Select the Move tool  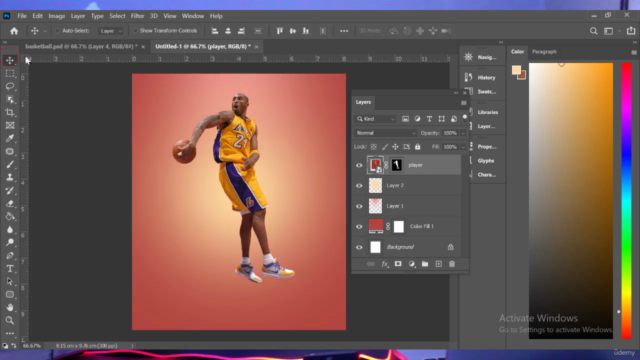pyautogui.click(x=10, y=60)
